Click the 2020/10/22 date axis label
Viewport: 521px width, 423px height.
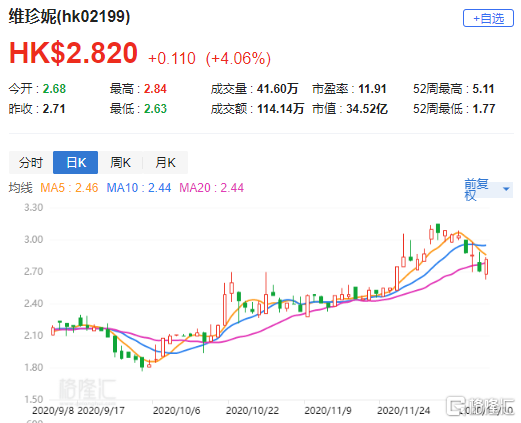click(252, 410)
